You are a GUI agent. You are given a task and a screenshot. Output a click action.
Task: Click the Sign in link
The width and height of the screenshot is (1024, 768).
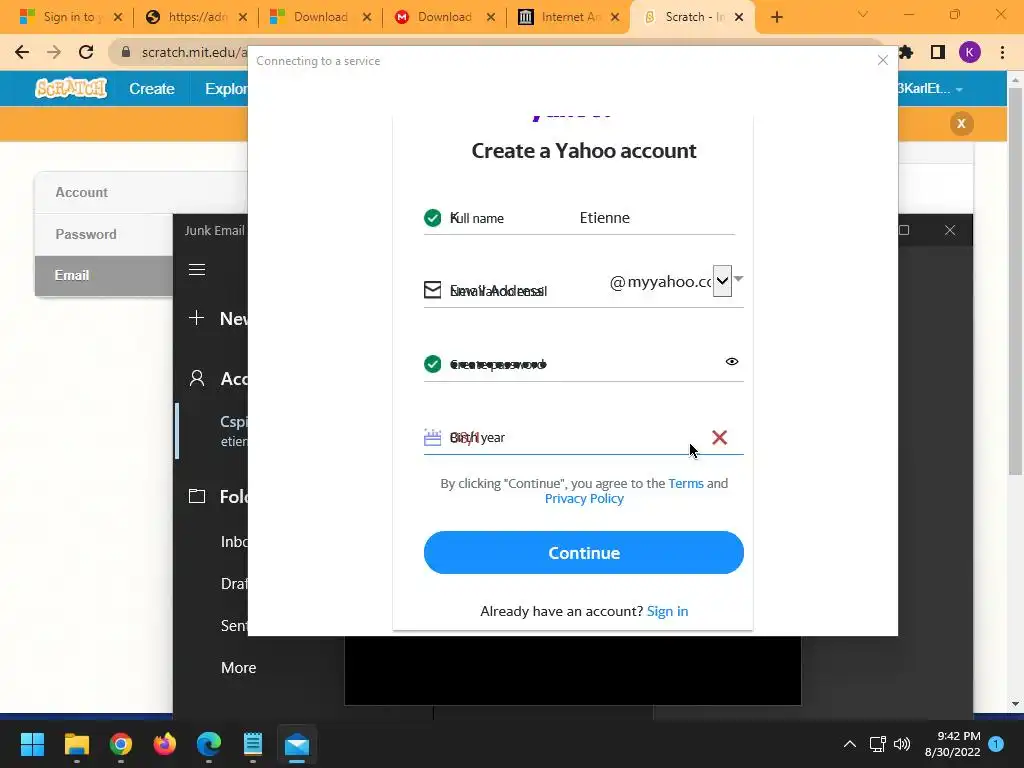click(x=667, y=611)
